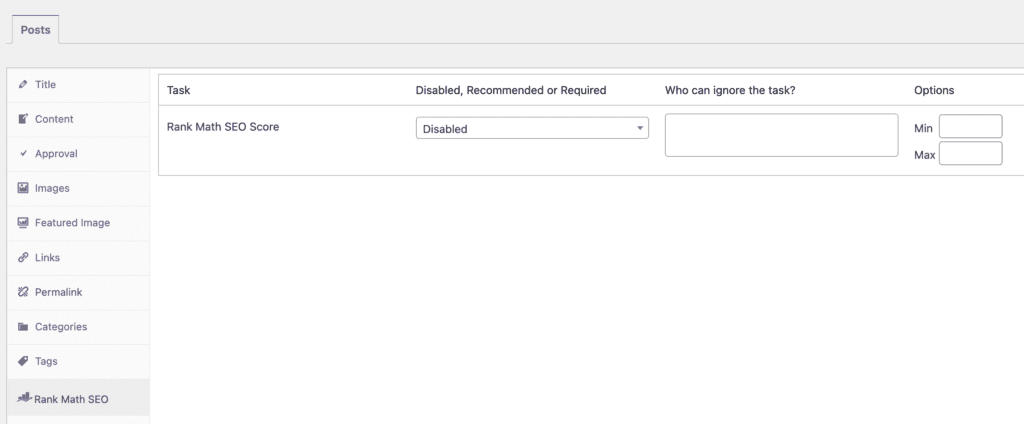Viewport: 1024px width, 424px height.
Task: Click the Content document icon
Action: point(23,119)
